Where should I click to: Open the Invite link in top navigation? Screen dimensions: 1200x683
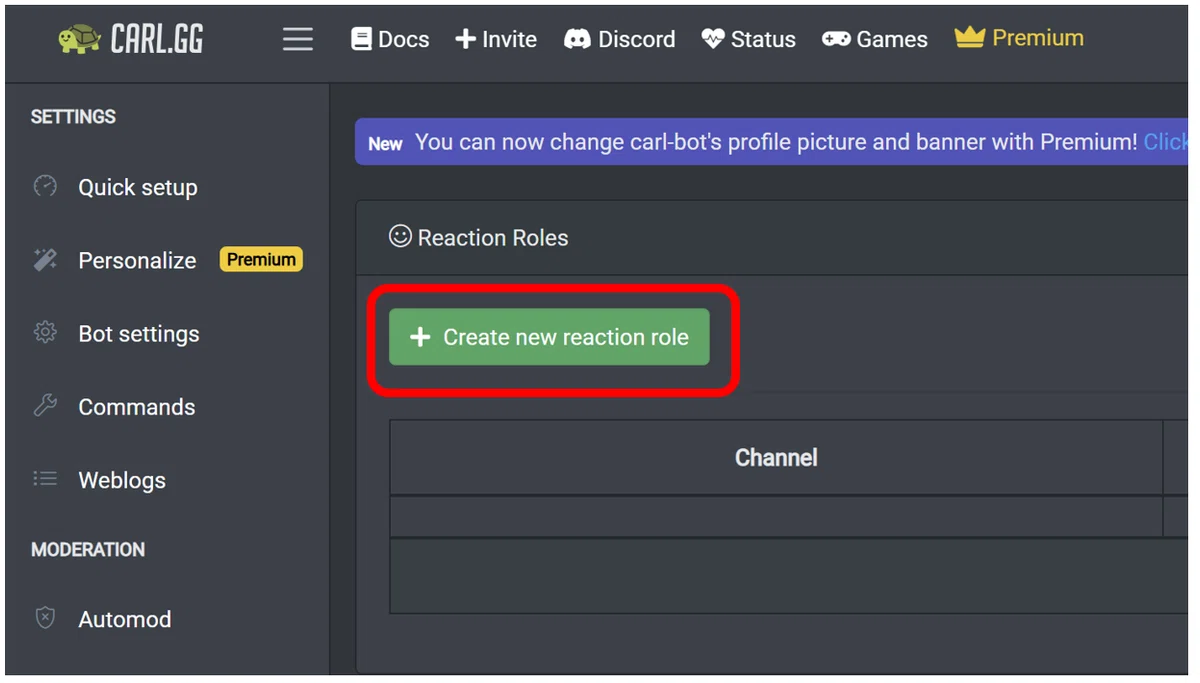click(x=496, y=39)
